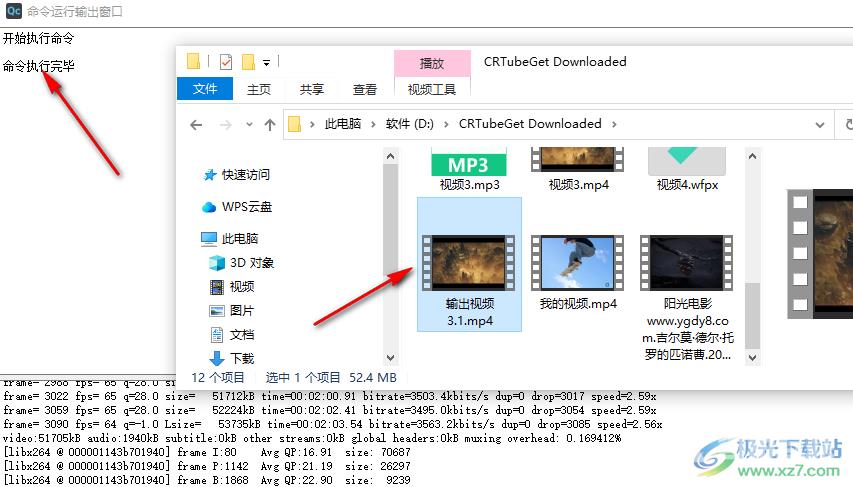Open the 视频工具 ribbon tab

pyautogui.click(x=432, y=89)
